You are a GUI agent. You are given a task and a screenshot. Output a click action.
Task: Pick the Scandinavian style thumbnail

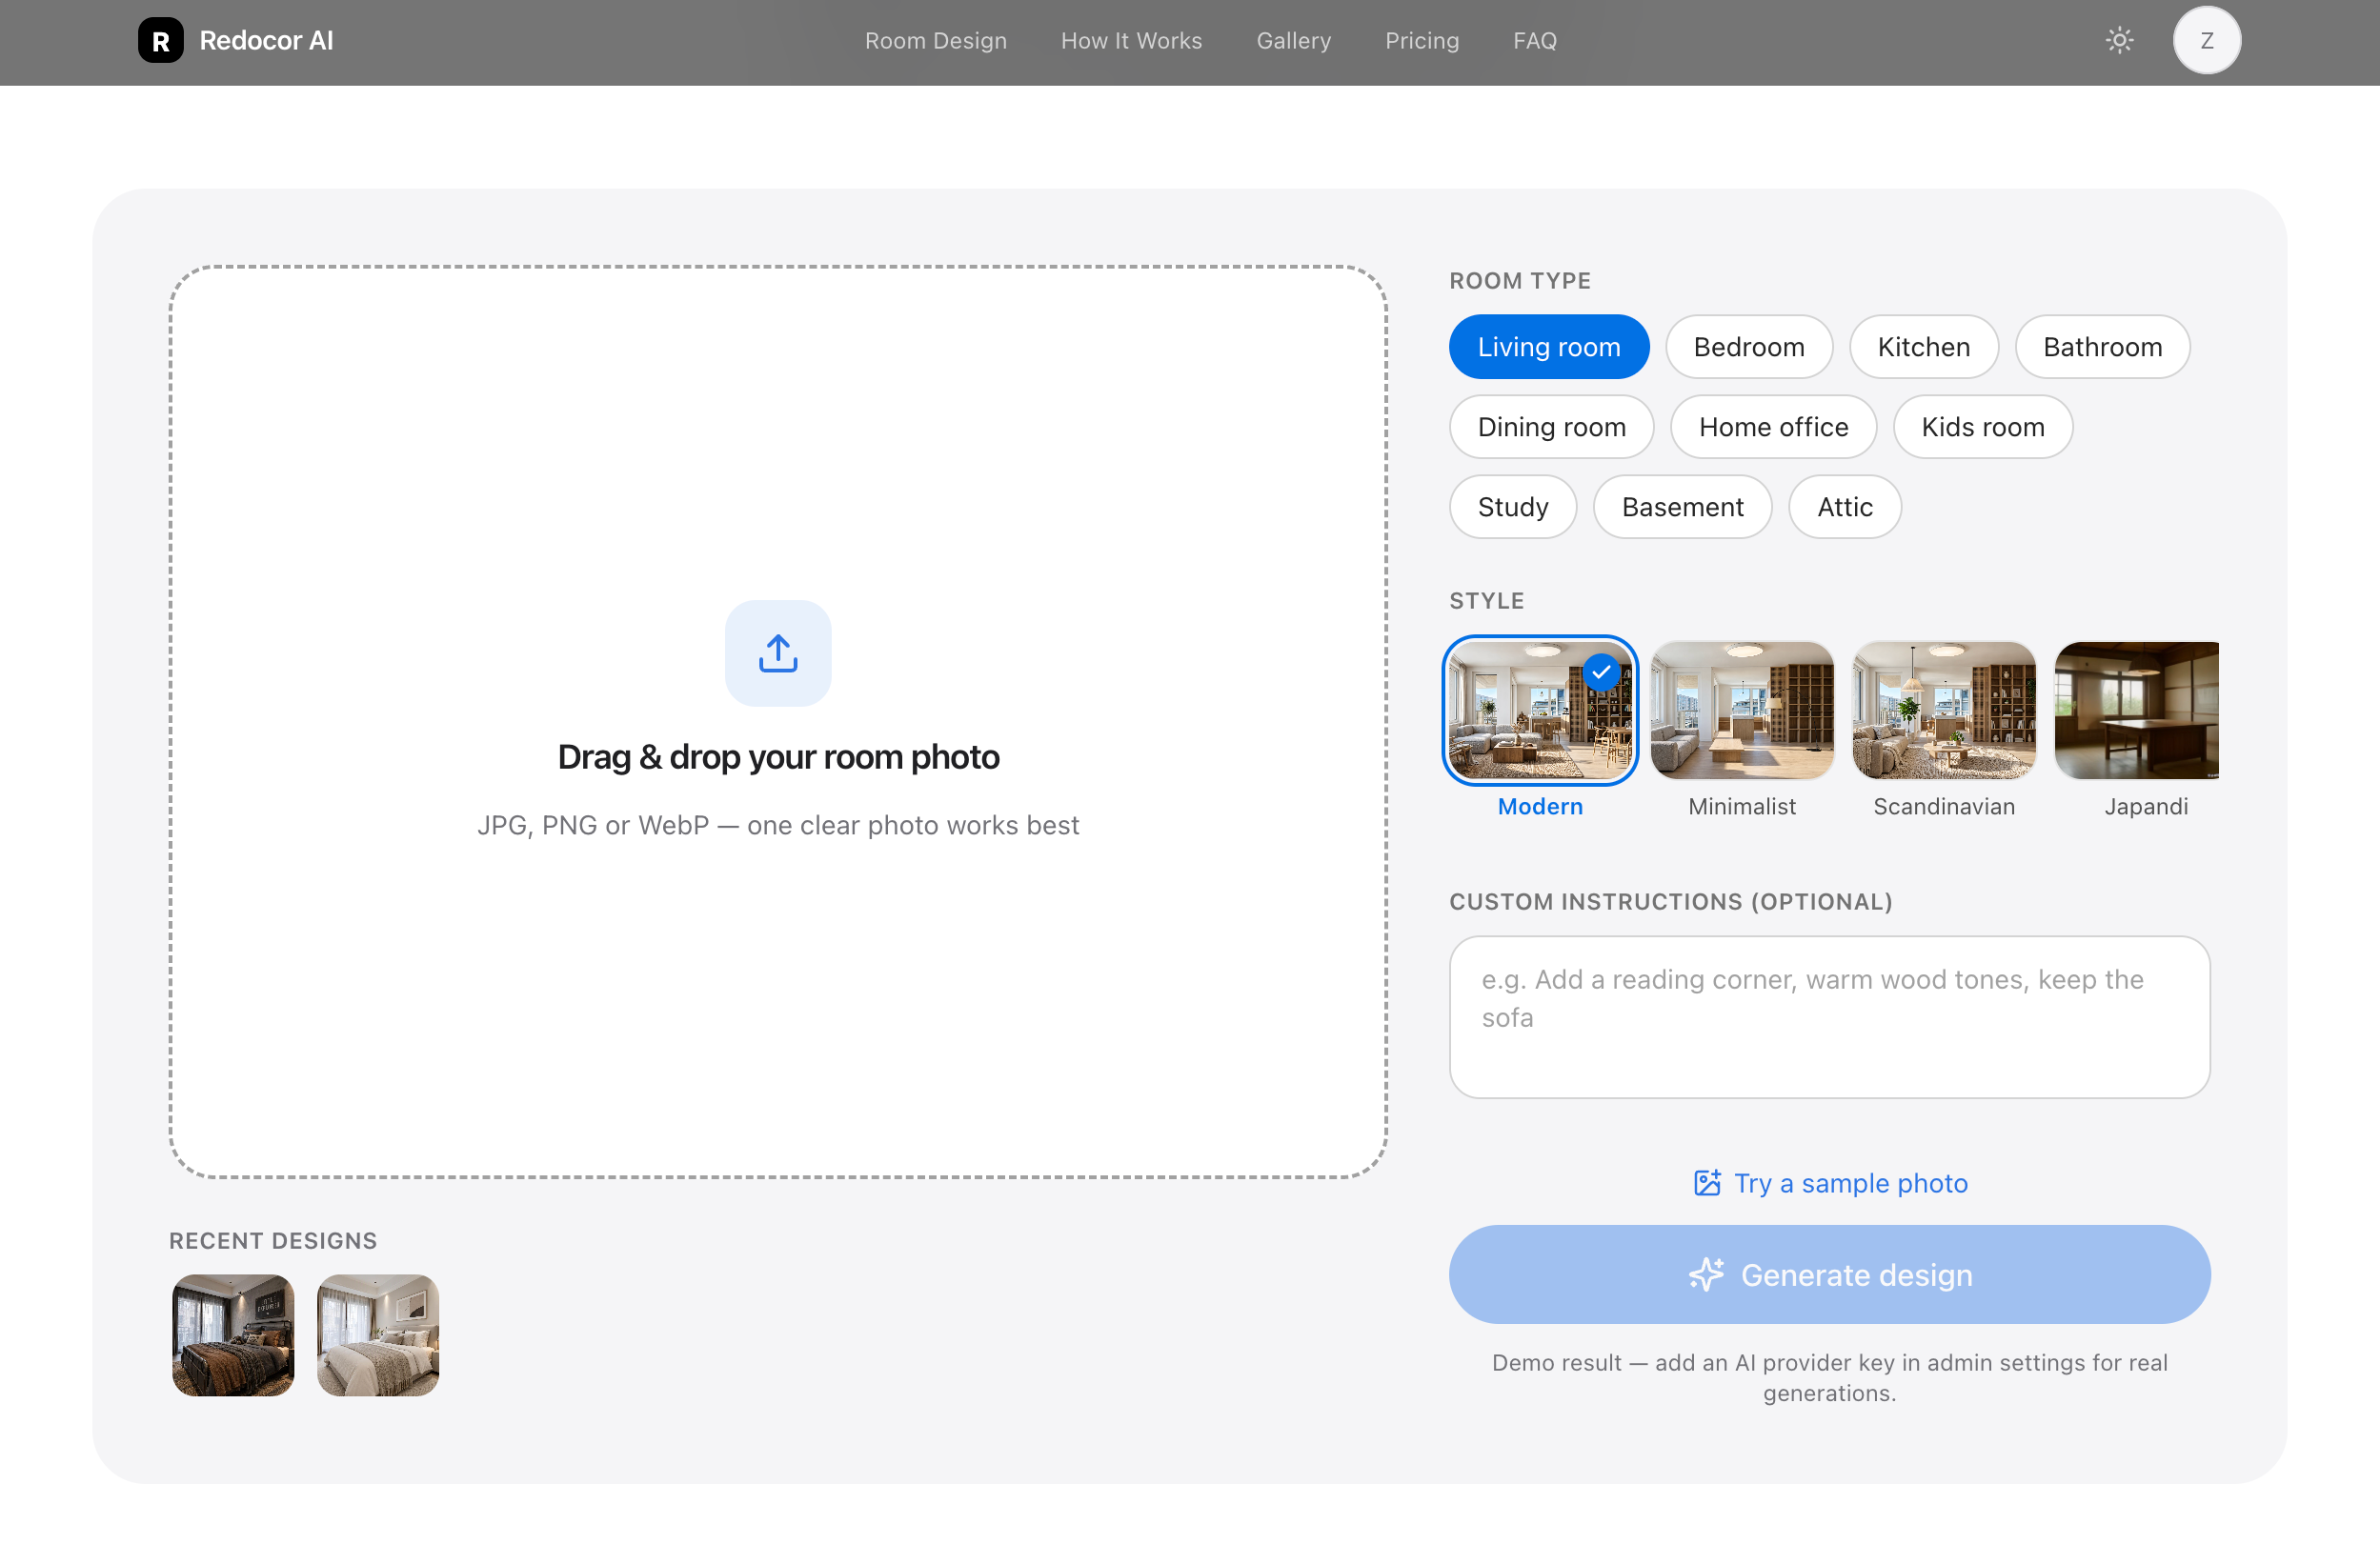pos(1943,711)
